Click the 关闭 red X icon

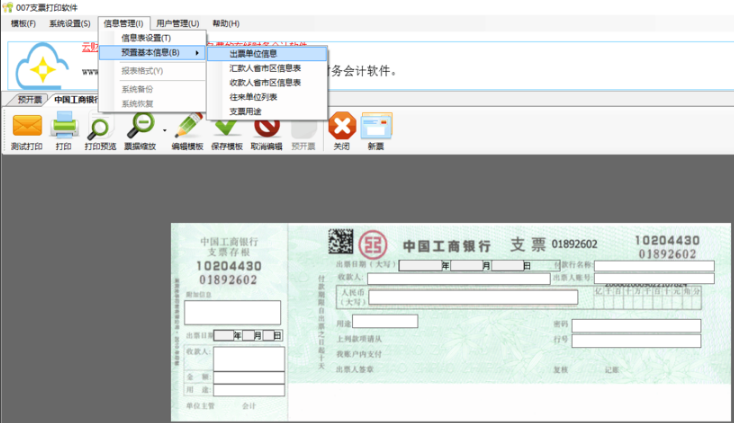pyautogui.click(x=342, y=125)
